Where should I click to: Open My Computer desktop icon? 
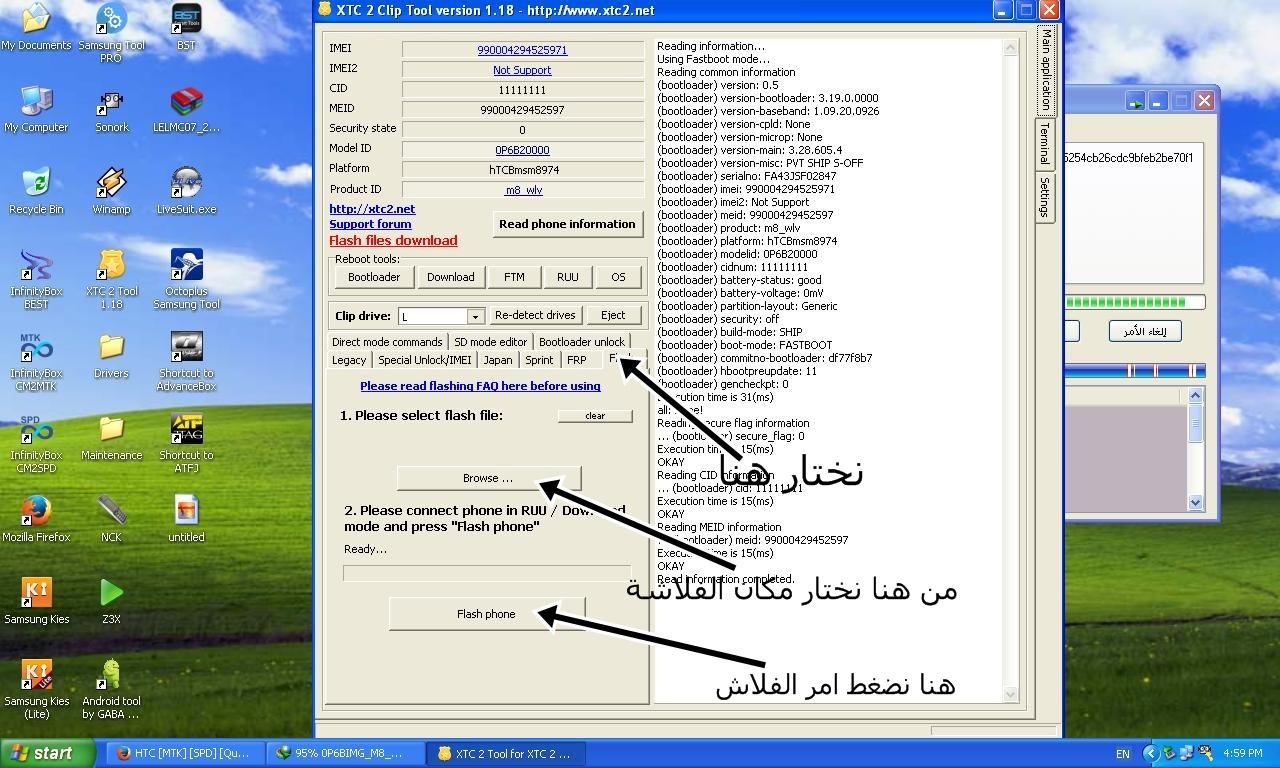coord(36,109)
